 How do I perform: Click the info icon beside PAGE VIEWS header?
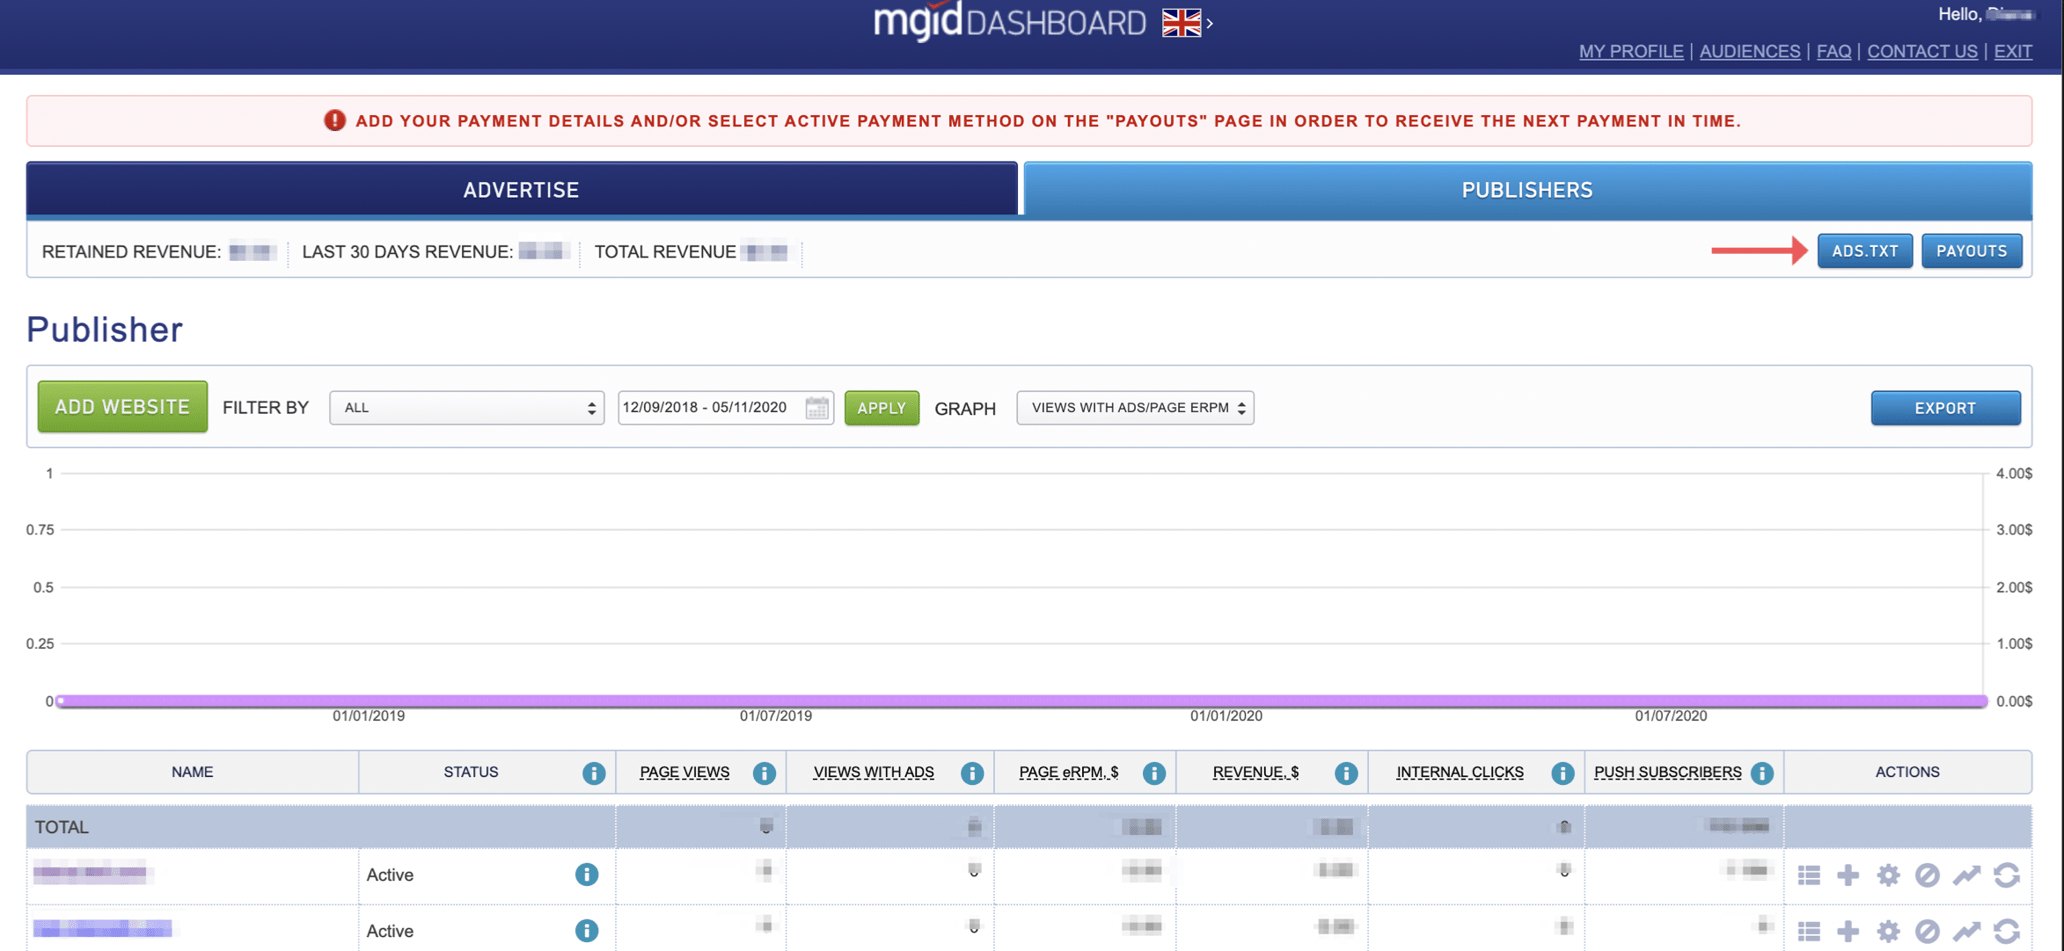pyautogui.click(x=765, y=772)
